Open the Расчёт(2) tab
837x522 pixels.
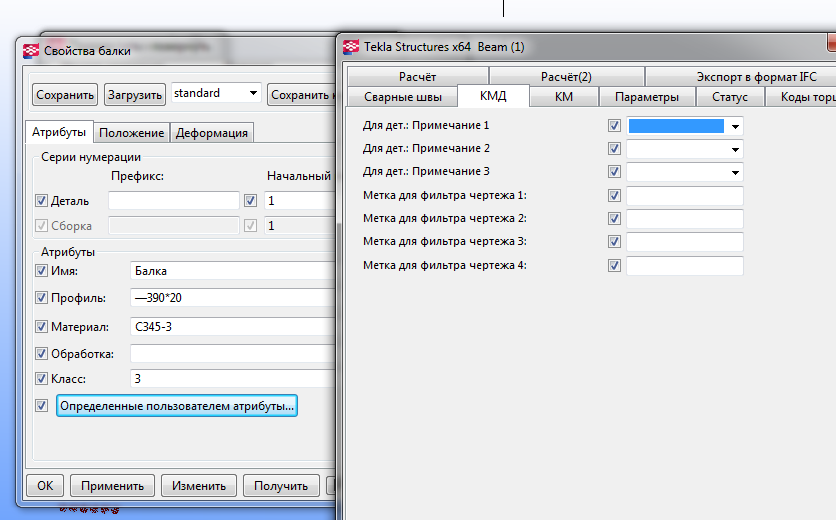[x=566, y=77]
